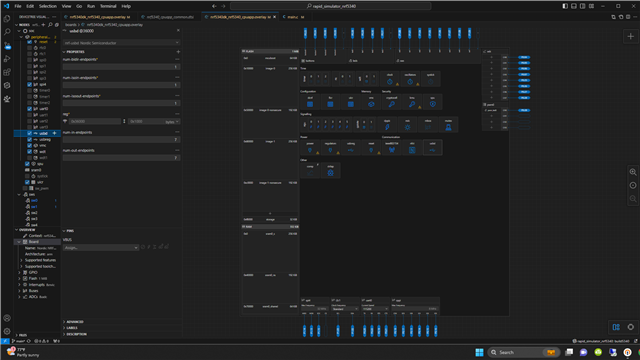
Task: Open the Terminal menu
Action: (108, 6)
